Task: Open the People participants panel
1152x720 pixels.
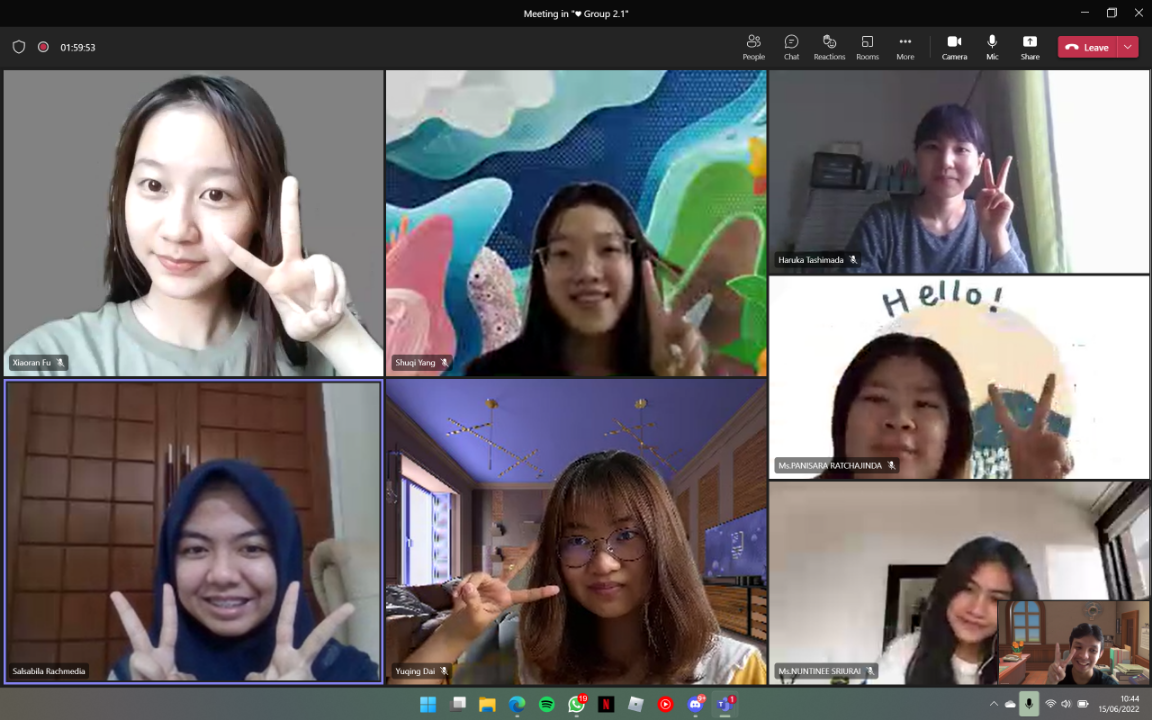Action: pyautogui.click(x=753, y=46)
